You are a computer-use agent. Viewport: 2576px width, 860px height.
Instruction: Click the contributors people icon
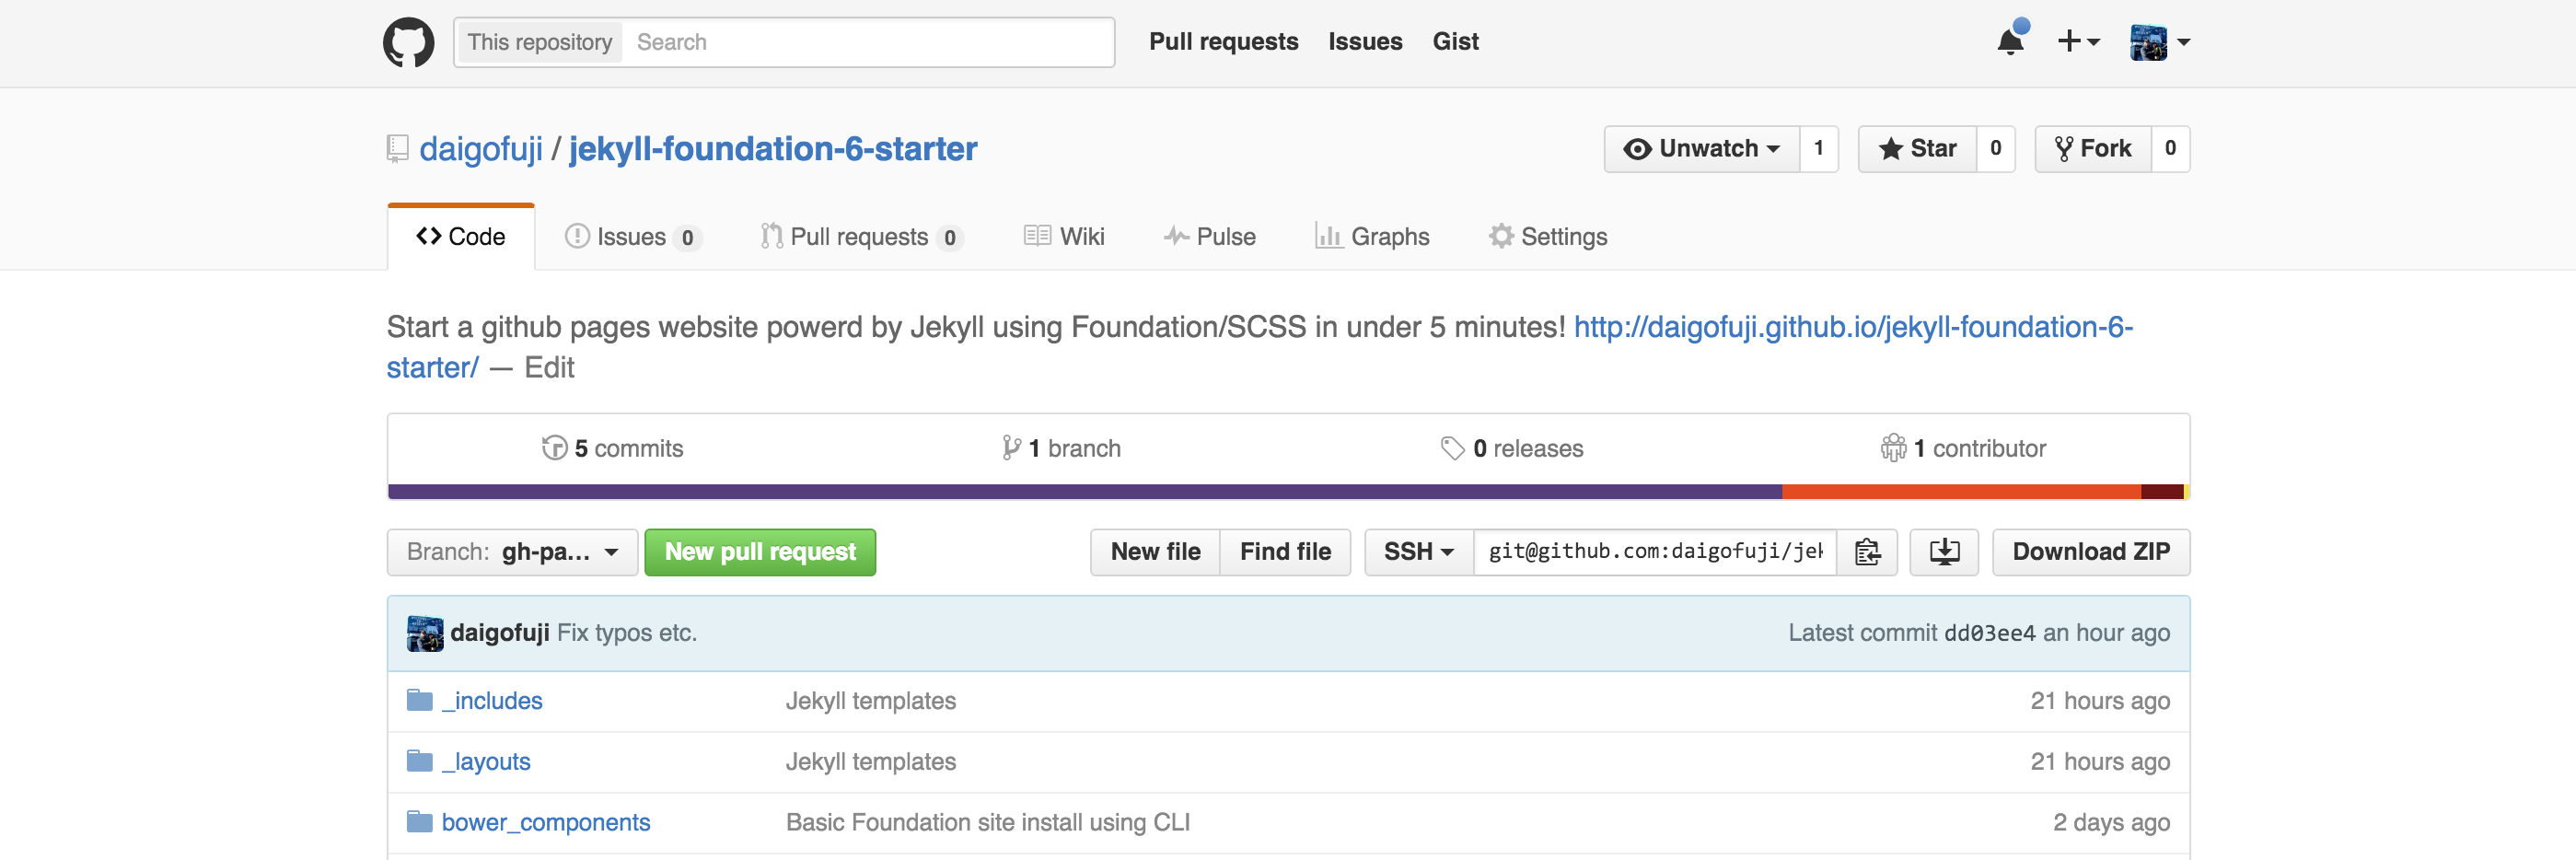point(1893,448)
